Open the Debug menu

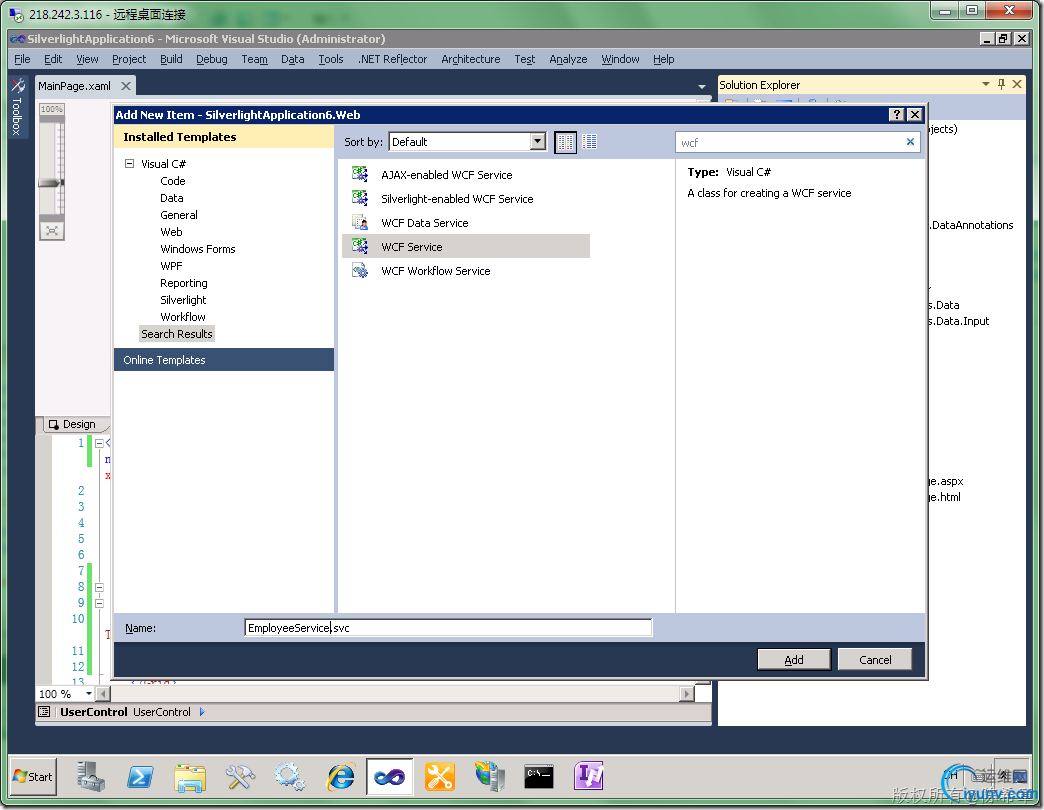[212, 59]
